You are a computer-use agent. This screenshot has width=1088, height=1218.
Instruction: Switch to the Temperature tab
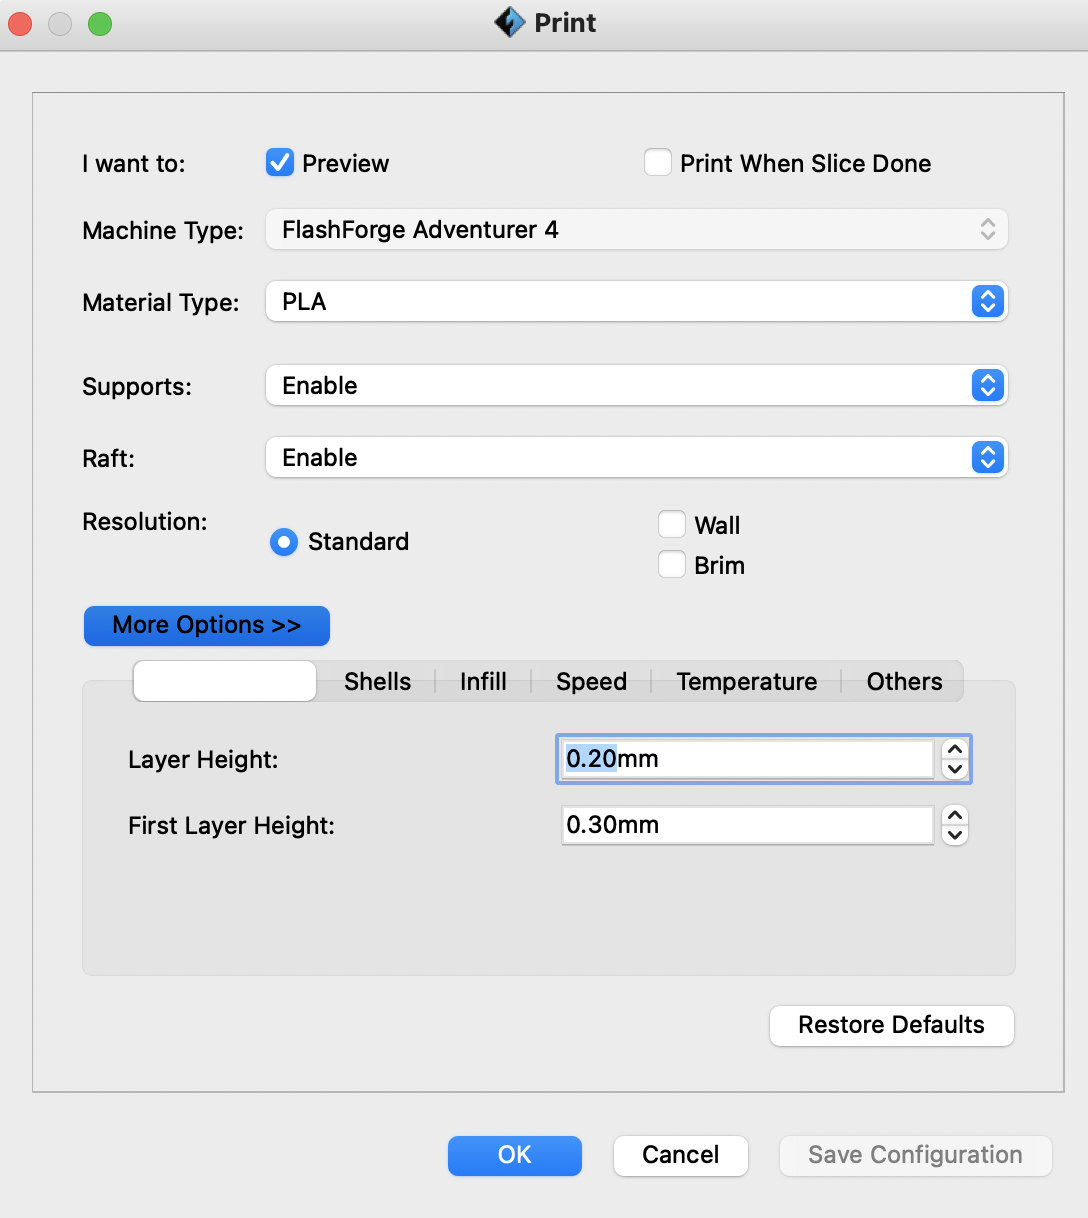746,681
